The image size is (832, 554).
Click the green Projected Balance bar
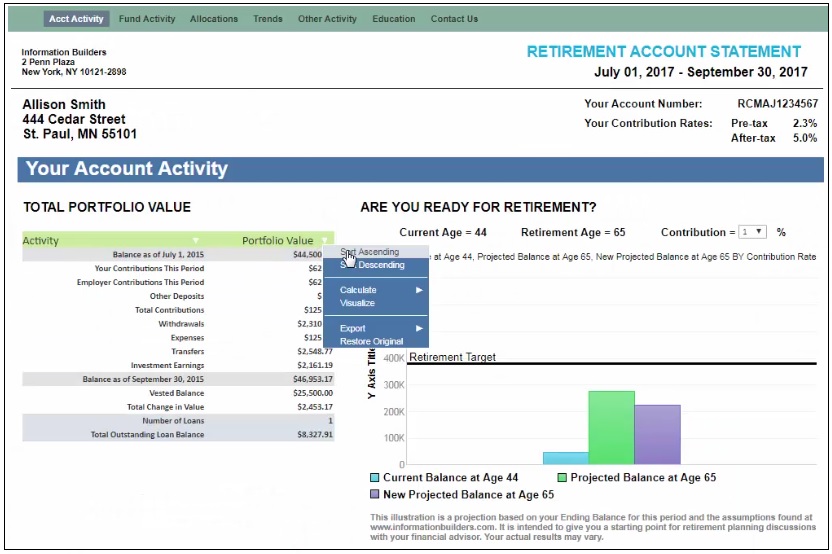click(x=611, y=428)
